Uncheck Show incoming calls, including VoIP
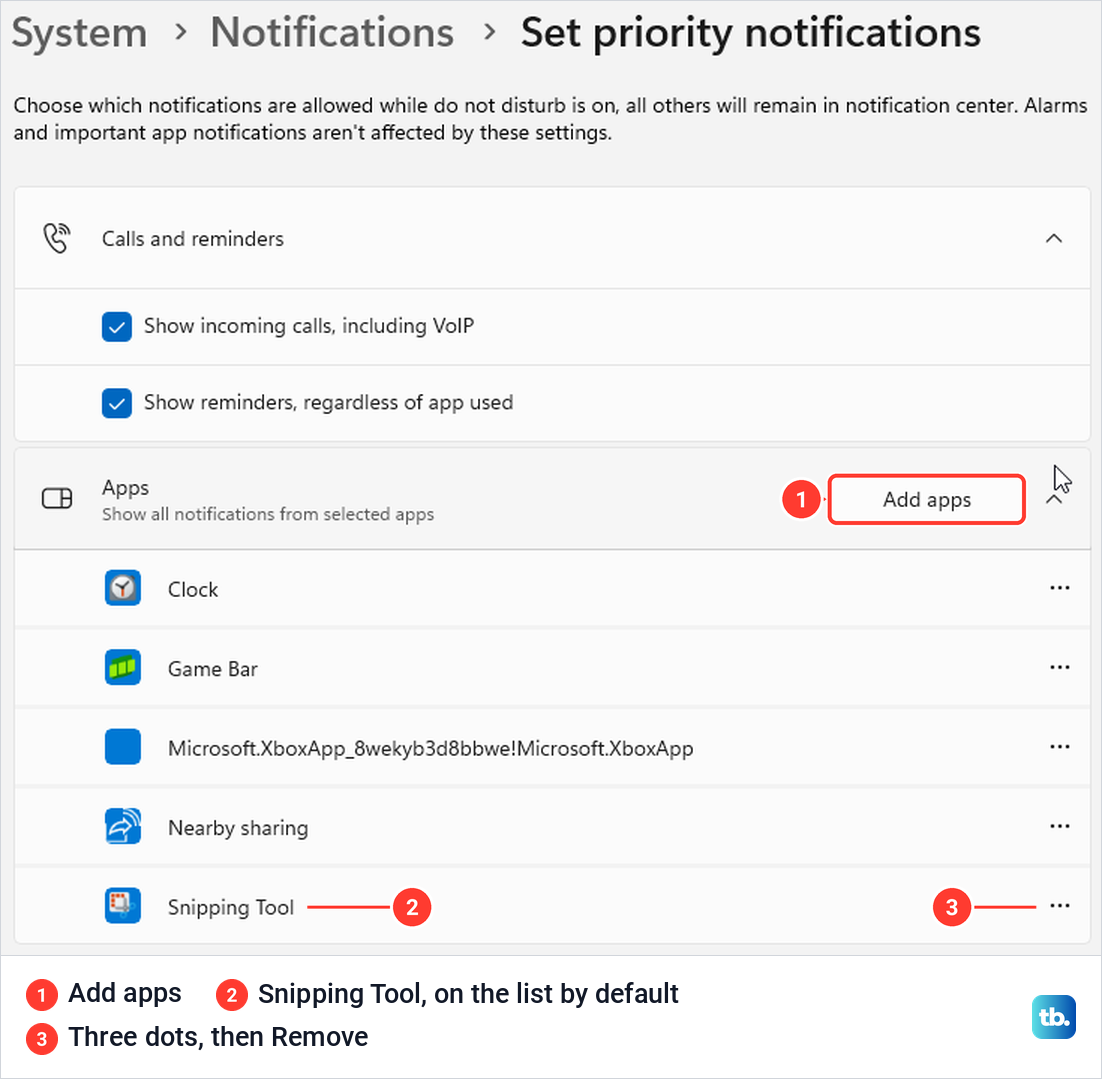Viewport: 1102px width, 1079px height. click(117, 327)
